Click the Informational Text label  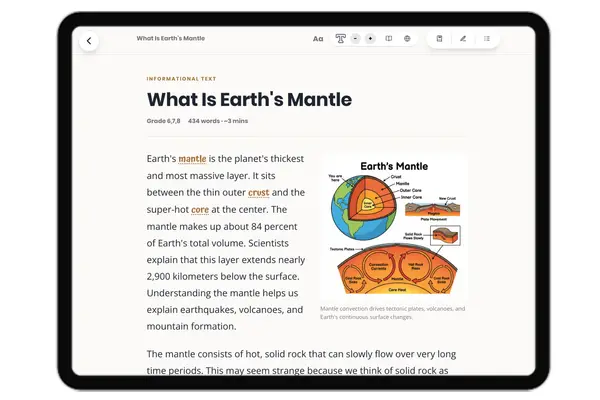(181, 79)
